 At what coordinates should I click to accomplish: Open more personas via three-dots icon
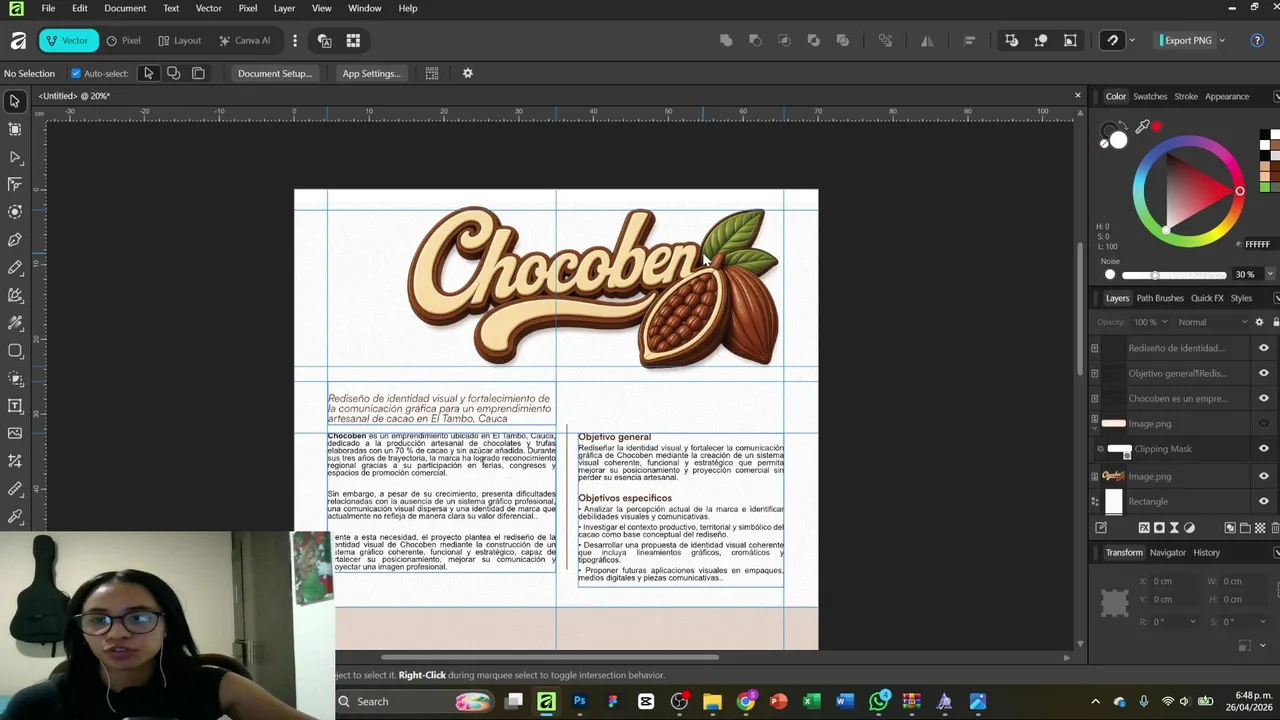click(294, 40)
